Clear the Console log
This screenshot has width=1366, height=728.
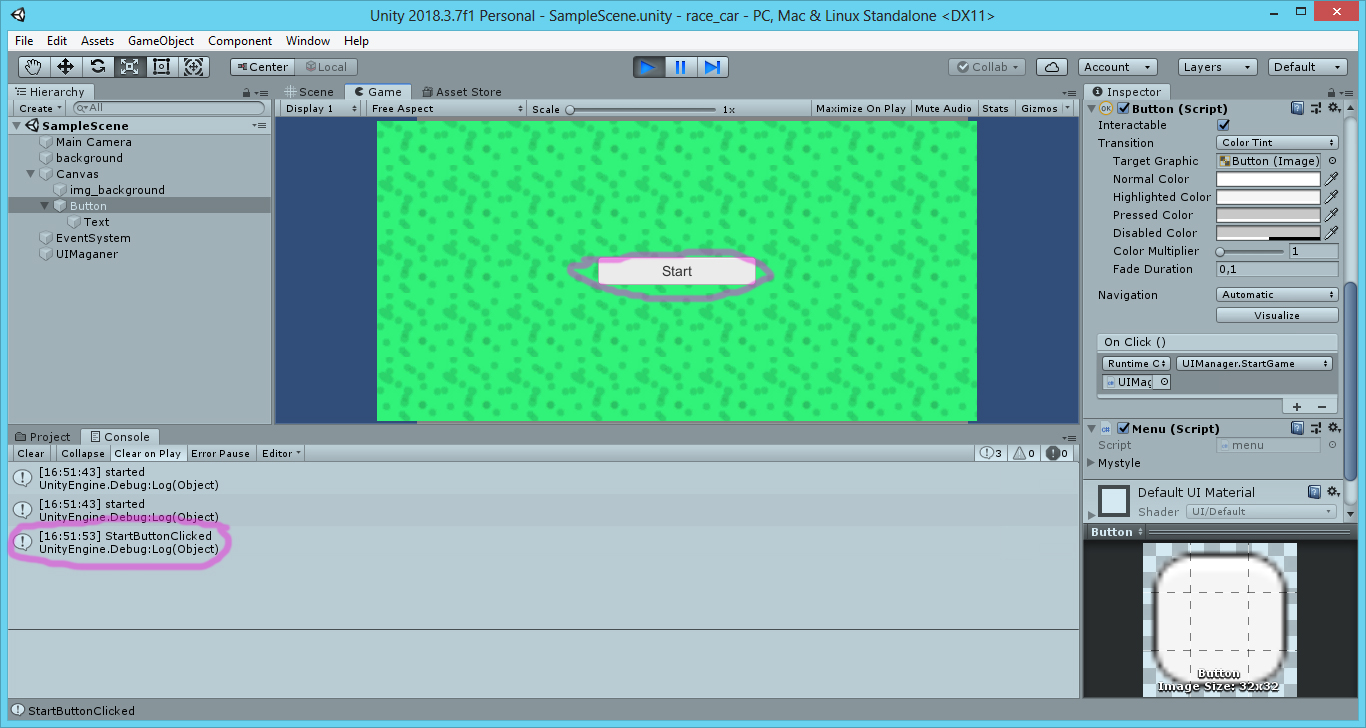[x=31, y=453]
